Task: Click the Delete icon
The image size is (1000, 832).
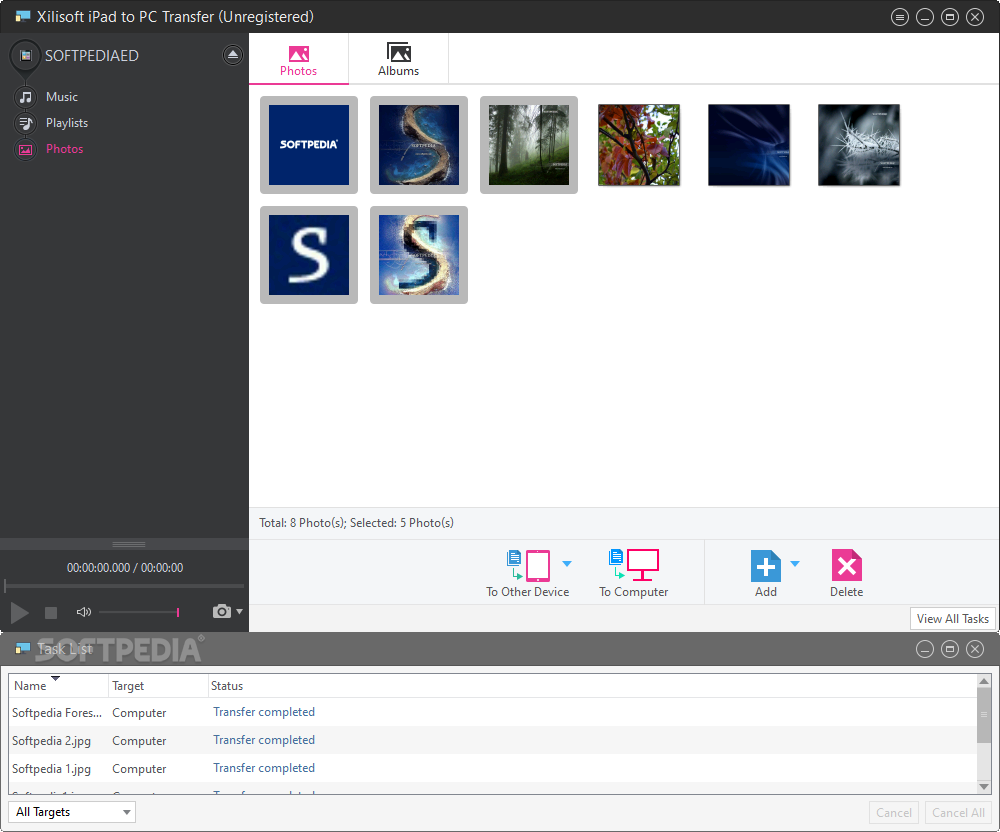Action: [846, 566]
